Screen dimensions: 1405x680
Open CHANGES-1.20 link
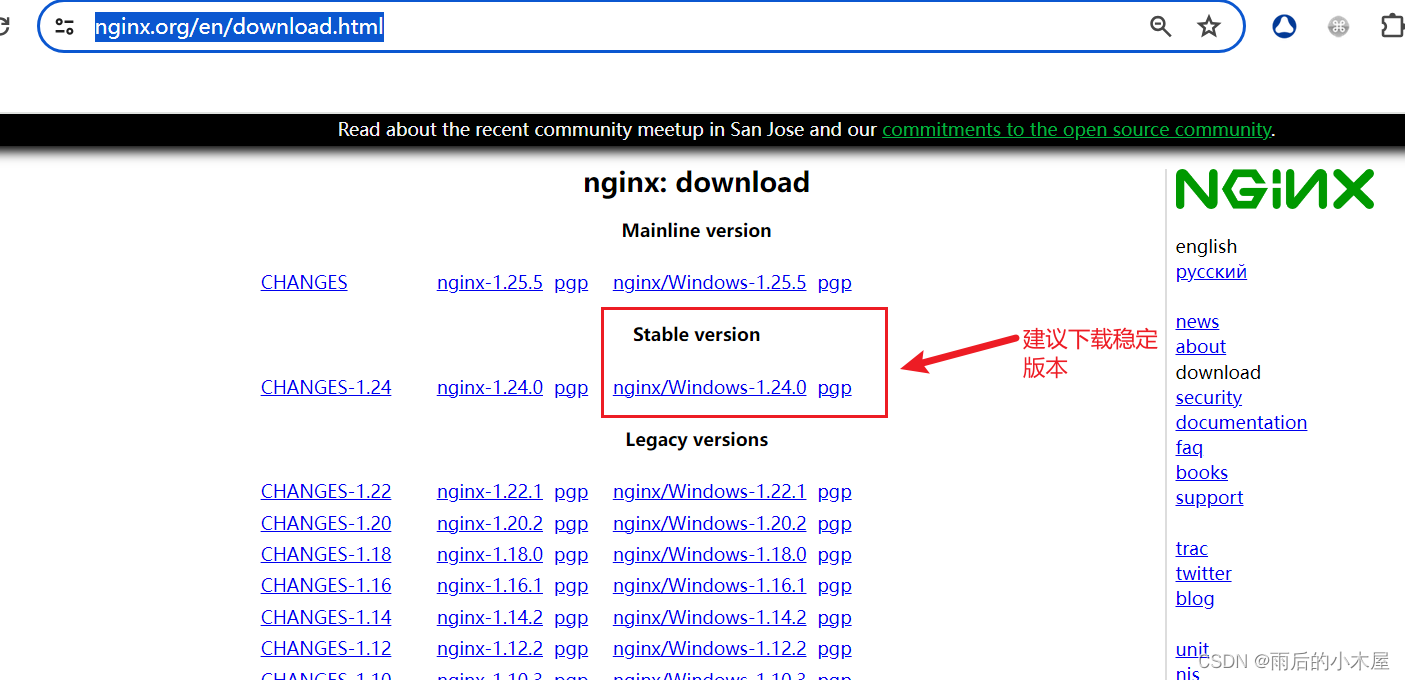(326, 524)
